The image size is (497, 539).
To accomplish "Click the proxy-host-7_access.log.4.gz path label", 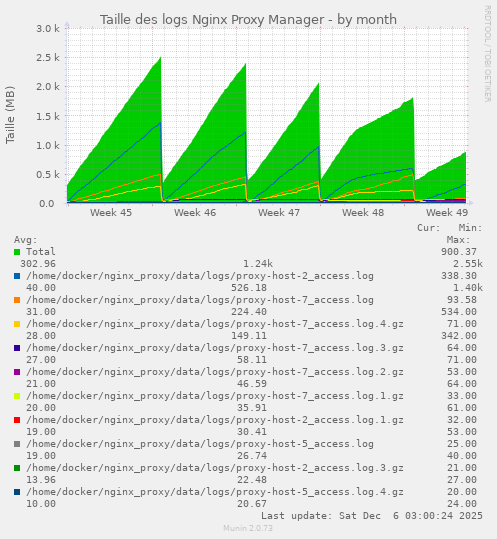I will tap(215, 324).
